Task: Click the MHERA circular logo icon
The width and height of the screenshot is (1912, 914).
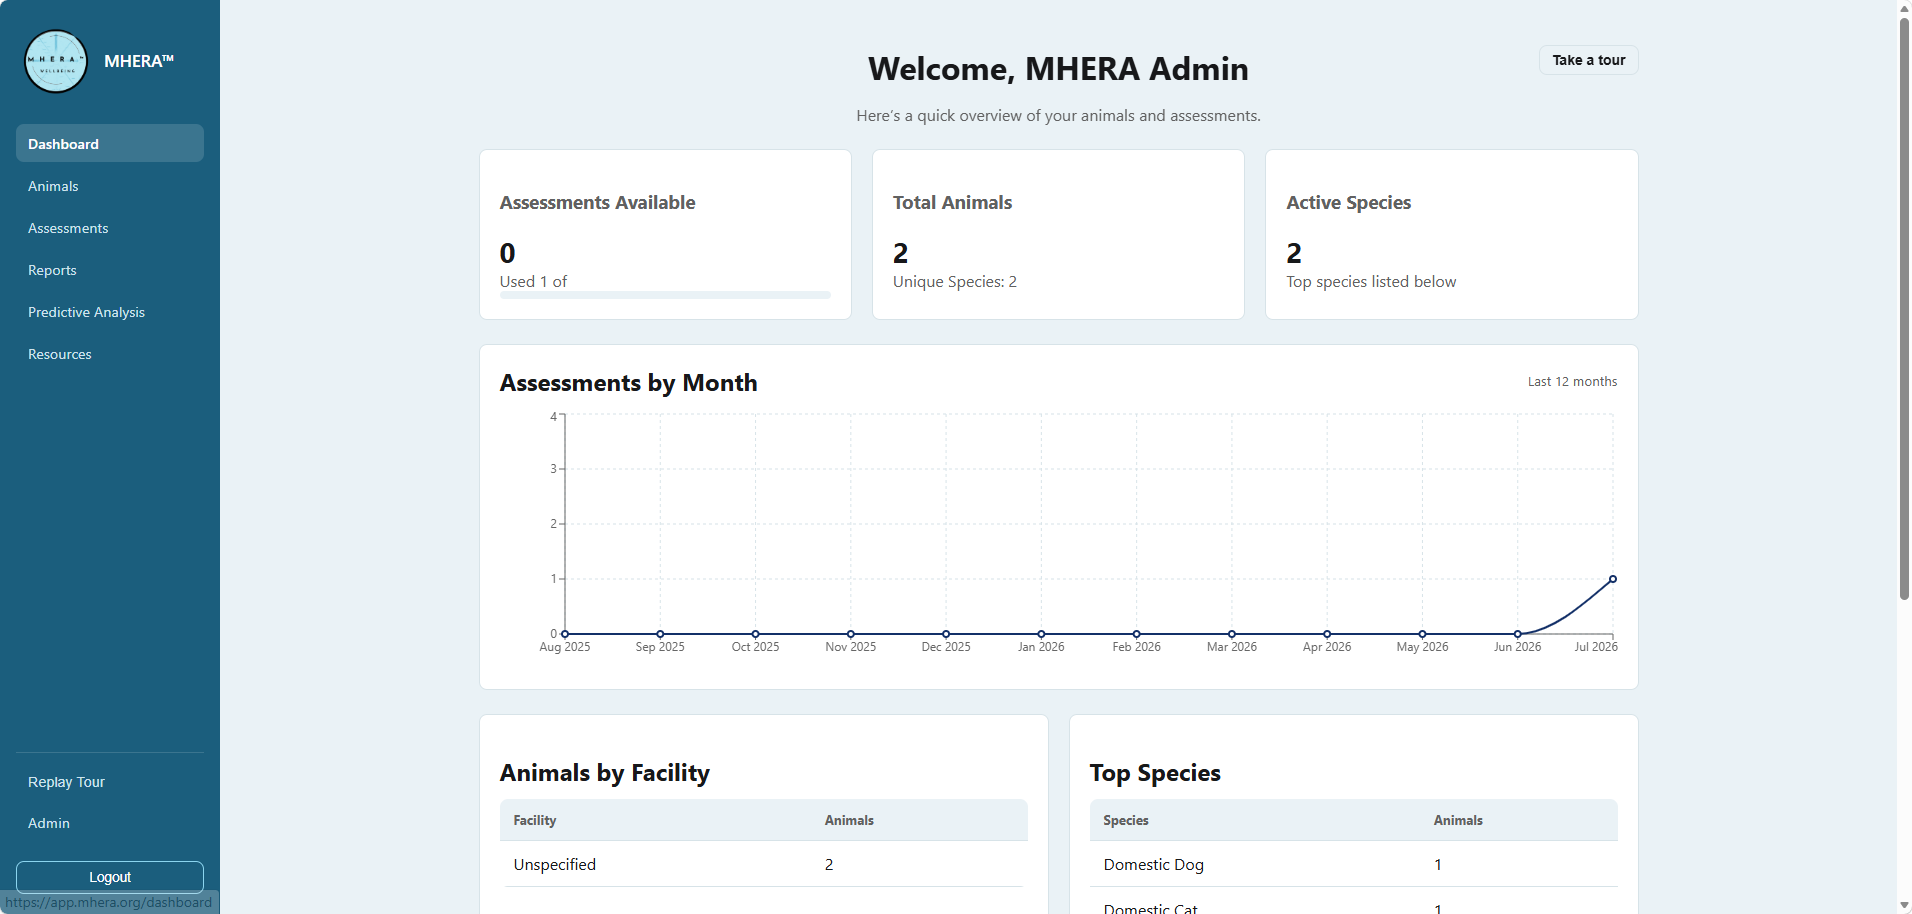Action: click(56, 61)
